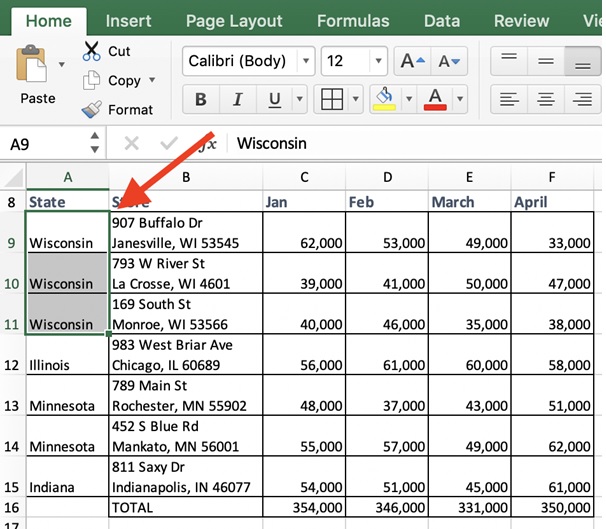Click the March header cell

[470, 201]
